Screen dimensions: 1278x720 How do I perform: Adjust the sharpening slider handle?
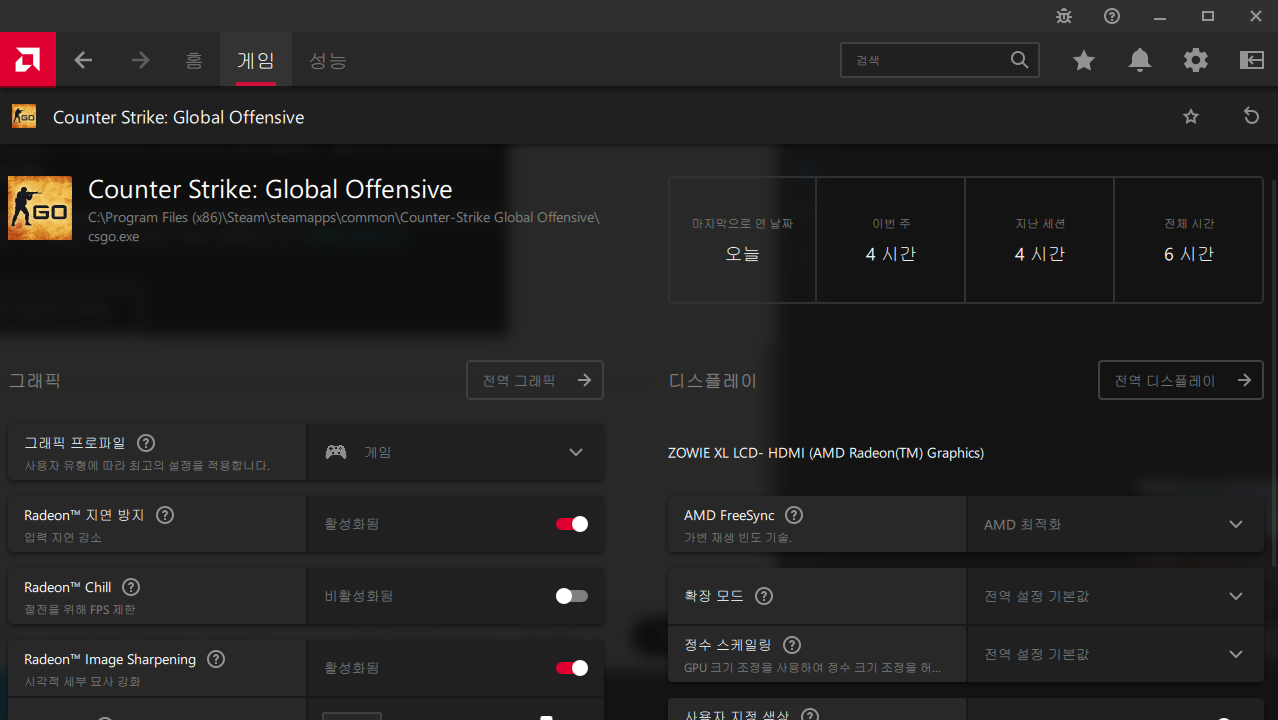click(x=546, y=717)
